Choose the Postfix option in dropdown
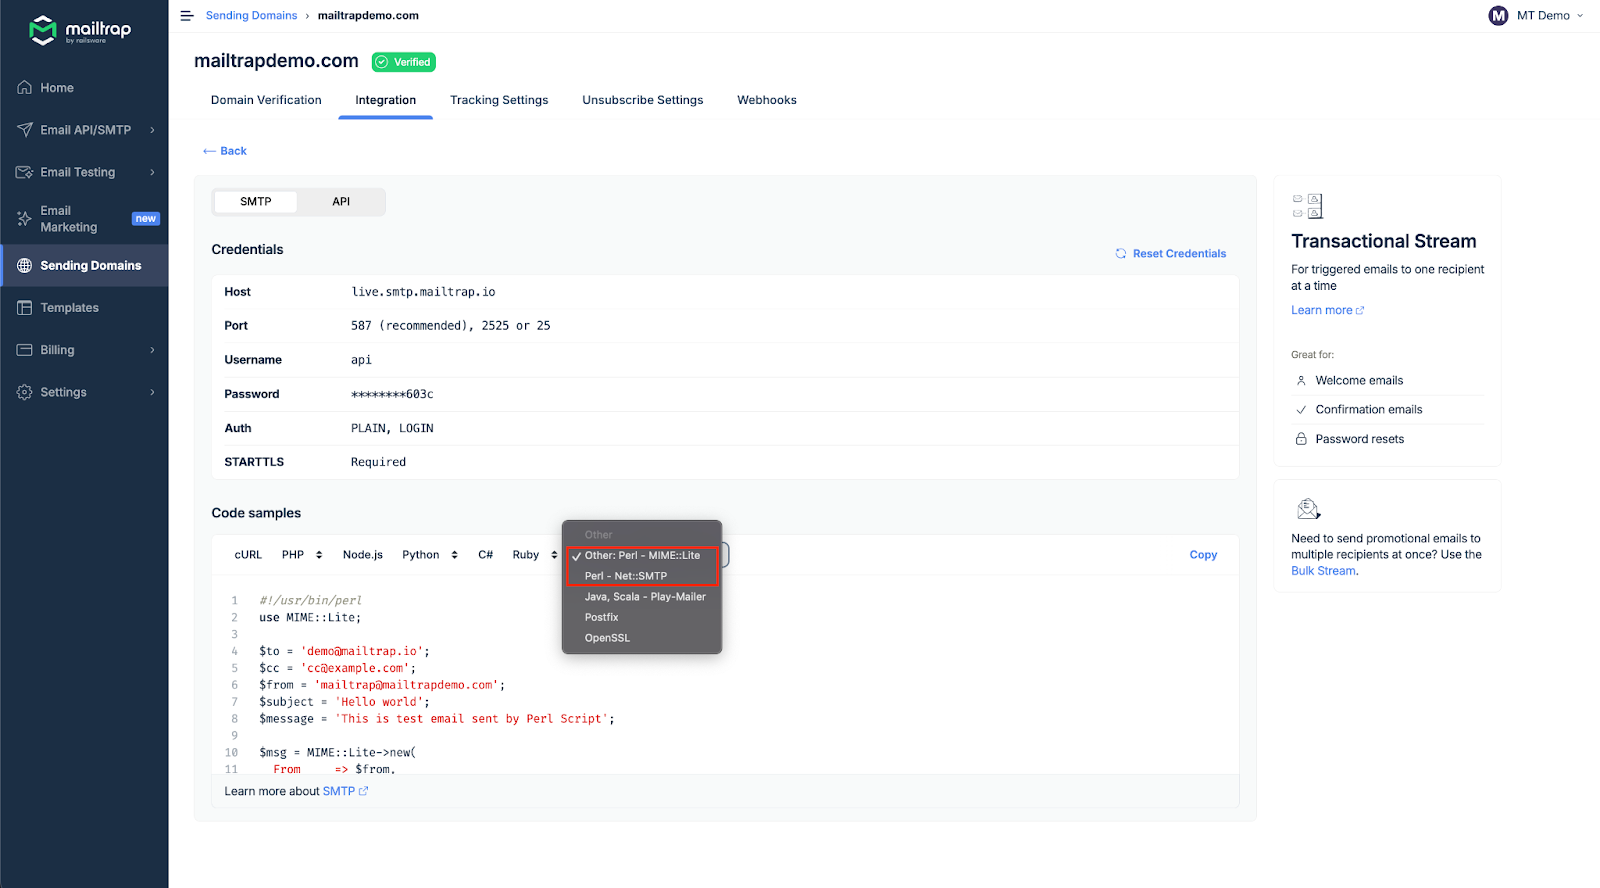The image size is (1600, 888). [602, 618]
